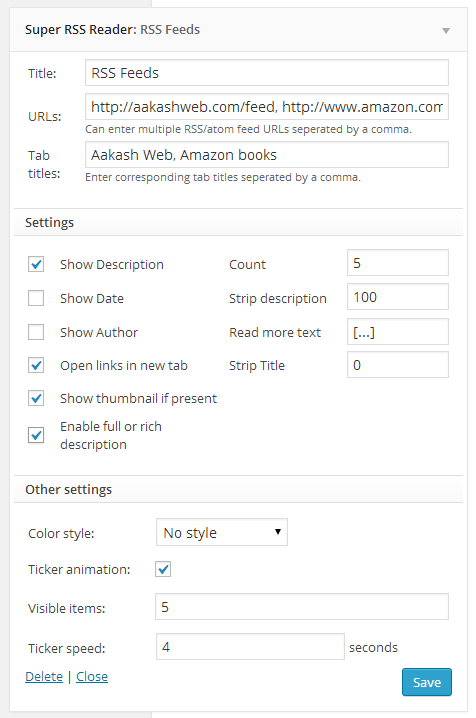Open the Color style dropdown
The width and height of the screenshot is (476, 718).
coord(222,532)
